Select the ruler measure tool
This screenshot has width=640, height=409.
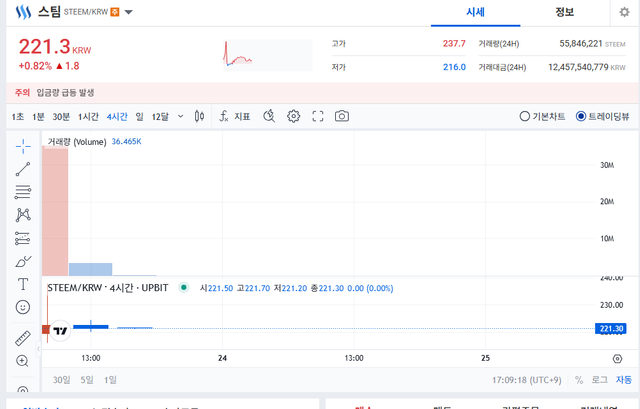pos(23,338)
